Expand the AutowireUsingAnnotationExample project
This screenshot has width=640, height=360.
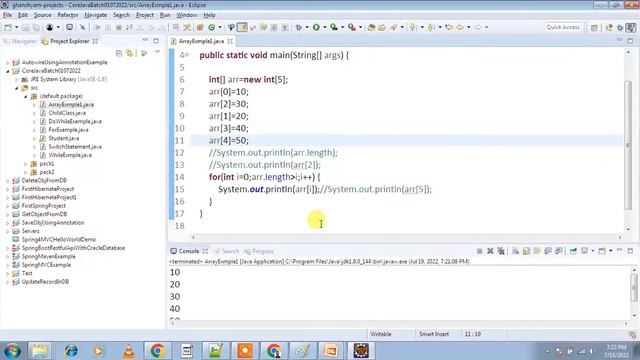(x=7, y=62)
